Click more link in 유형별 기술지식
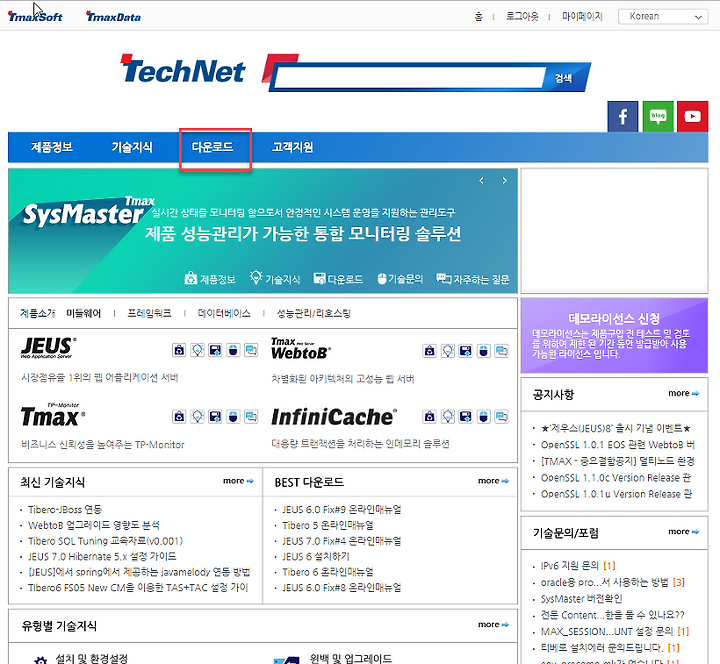 click(493, 625)
